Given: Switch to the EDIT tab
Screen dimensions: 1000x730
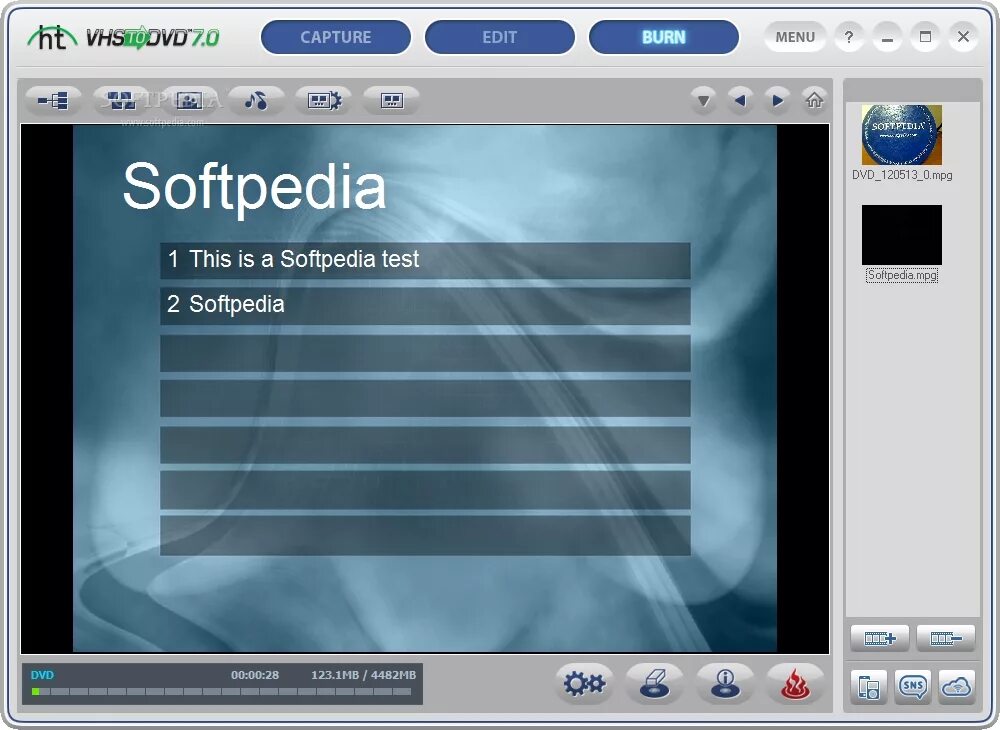Looking at the screenshot, I should (x=499, y=37).
